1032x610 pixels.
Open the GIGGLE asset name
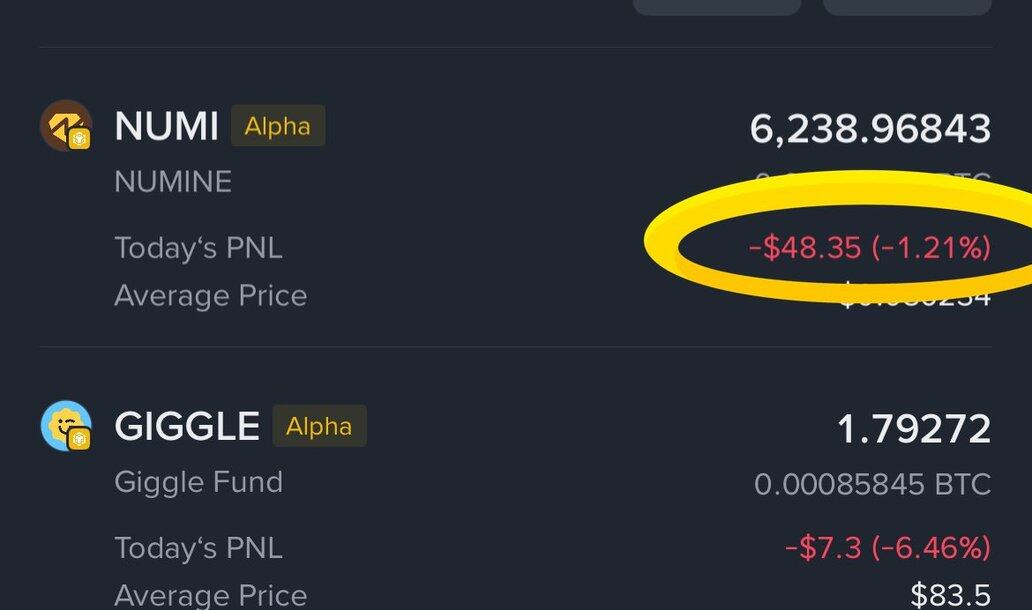[187, 427]
